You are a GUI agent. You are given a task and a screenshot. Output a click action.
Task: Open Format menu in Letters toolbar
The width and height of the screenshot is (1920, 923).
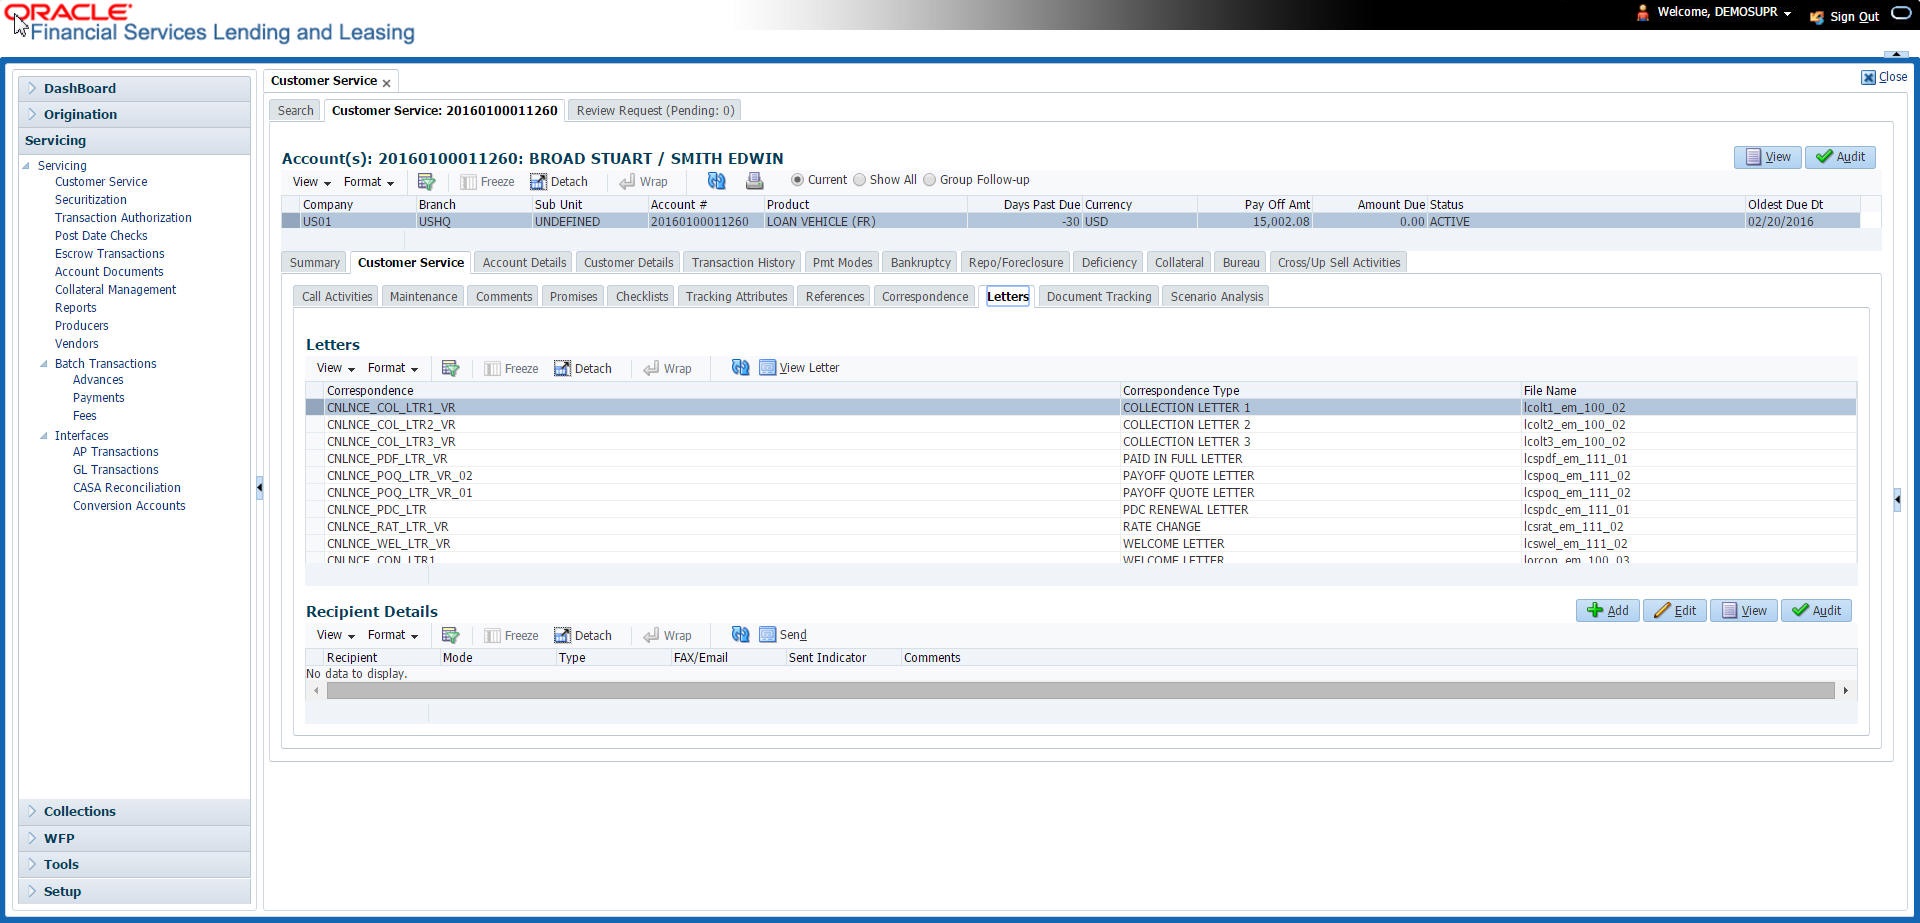[x=393, y=368]
